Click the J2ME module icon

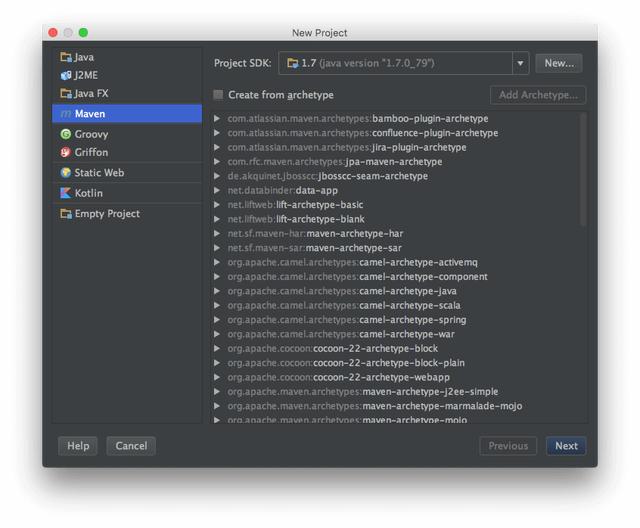(66, 75)
